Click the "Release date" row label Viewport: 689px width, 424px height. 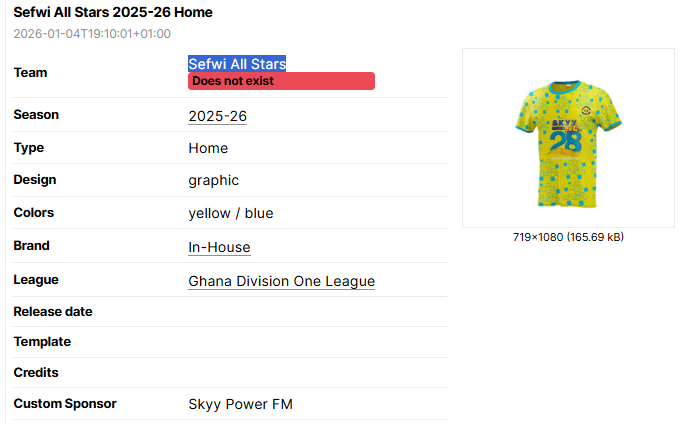[x=53, y=312]
